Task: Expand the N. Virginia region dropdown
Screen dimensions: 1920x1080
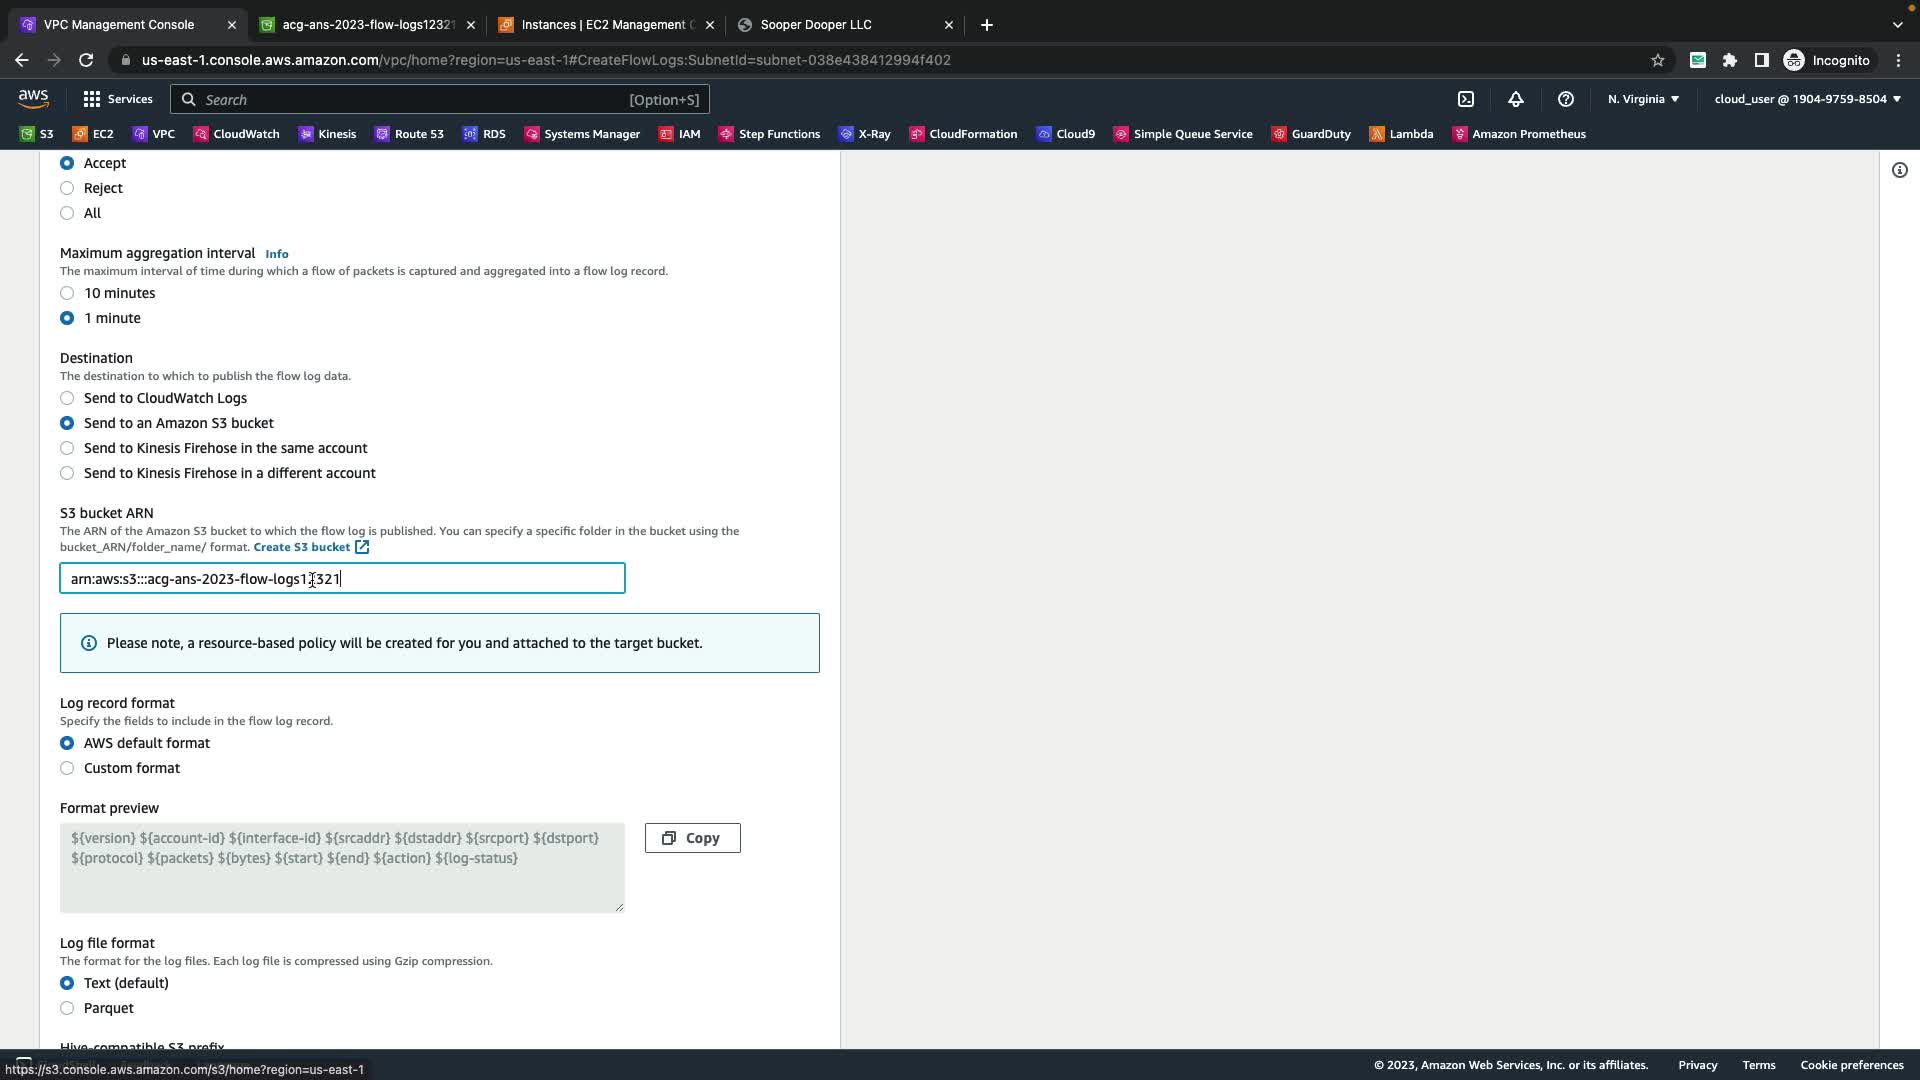Action: pos(1643,99)
